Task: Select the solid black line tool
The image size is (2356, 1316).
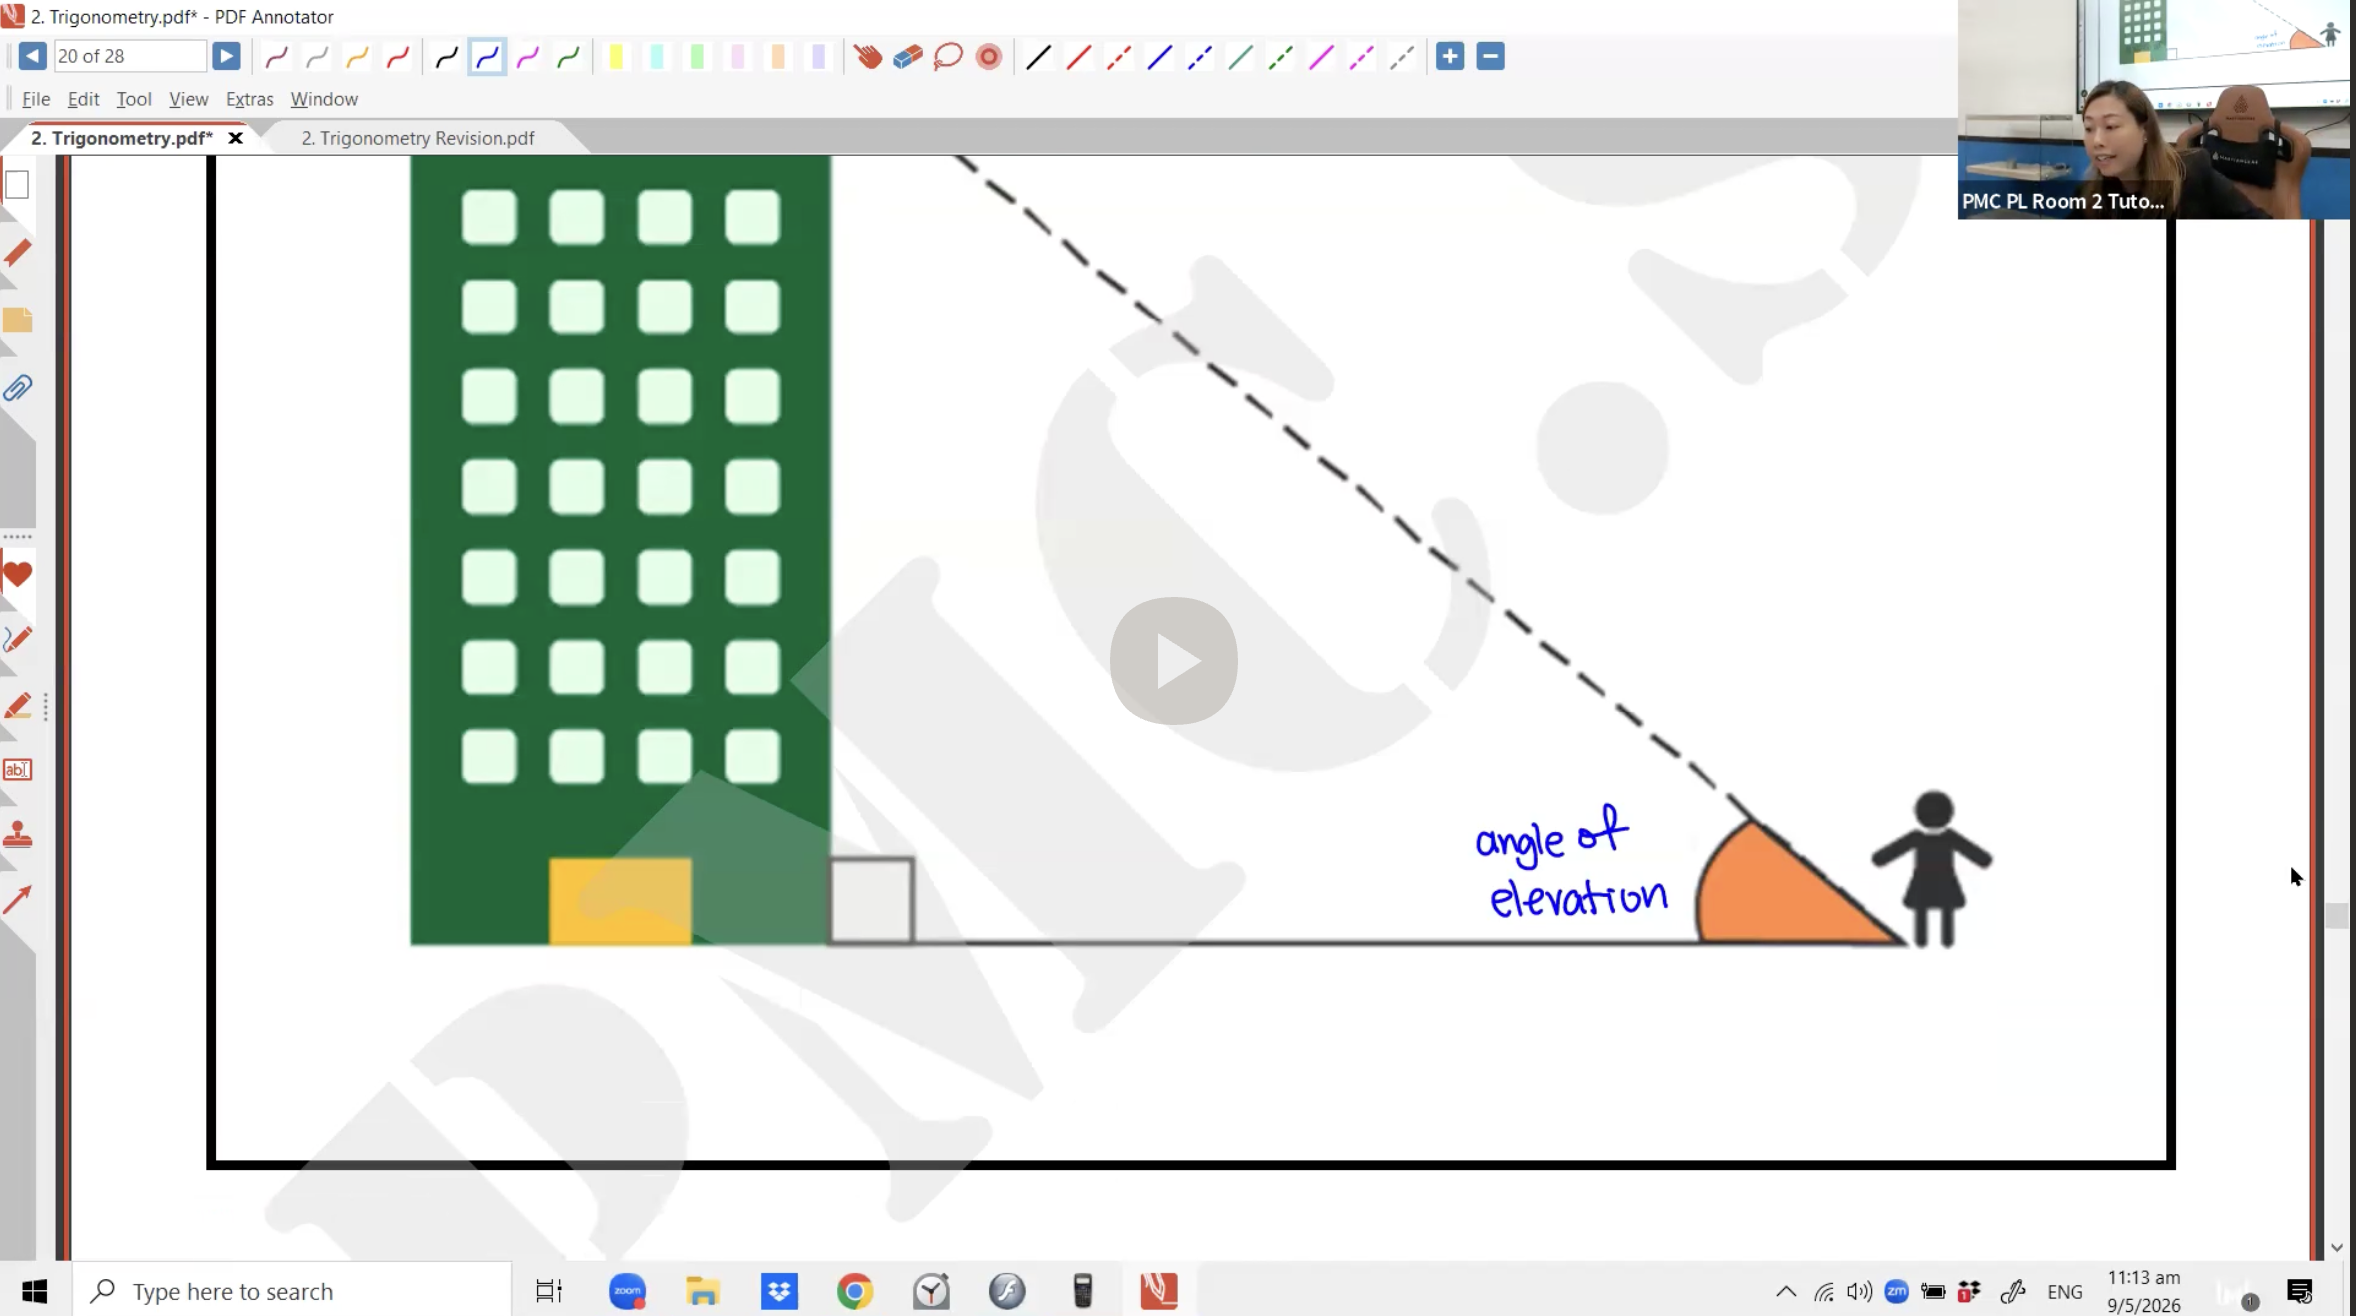Action: [1039, 57]
